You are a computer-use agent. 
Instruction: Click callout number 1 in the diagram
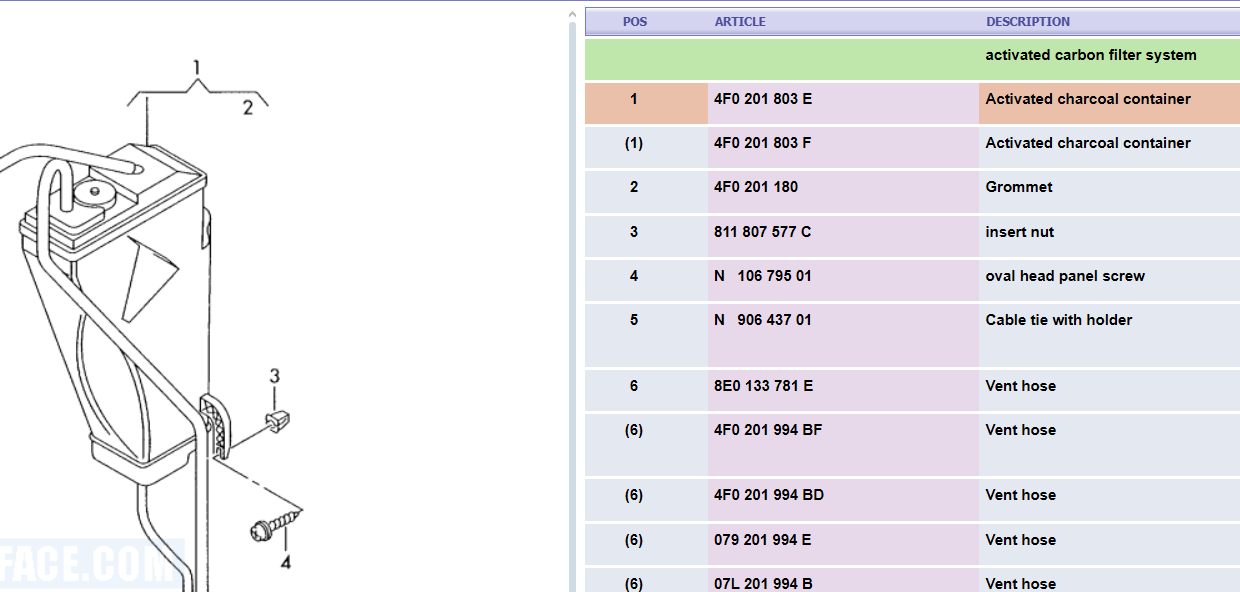point(197,68)
